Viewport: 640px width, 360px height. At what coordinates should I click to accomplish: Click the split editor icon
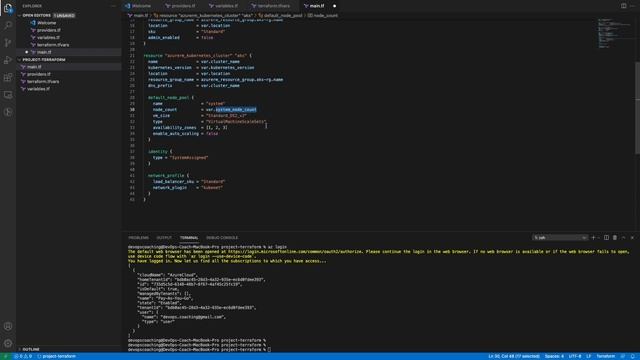pyautogui.click(x=623, y=6)
